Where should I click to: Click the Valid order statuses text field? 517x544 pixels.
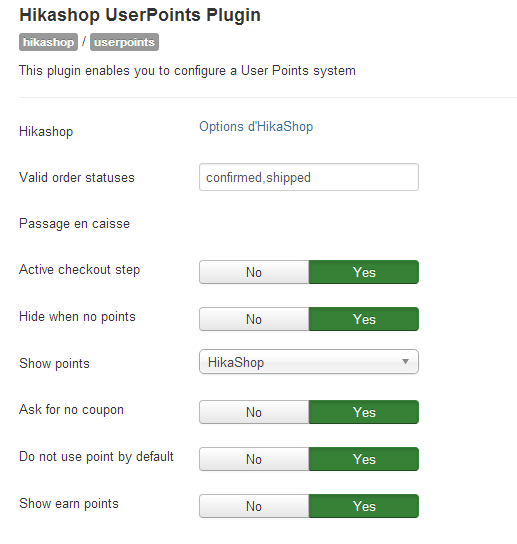click(x=309, y=177)
